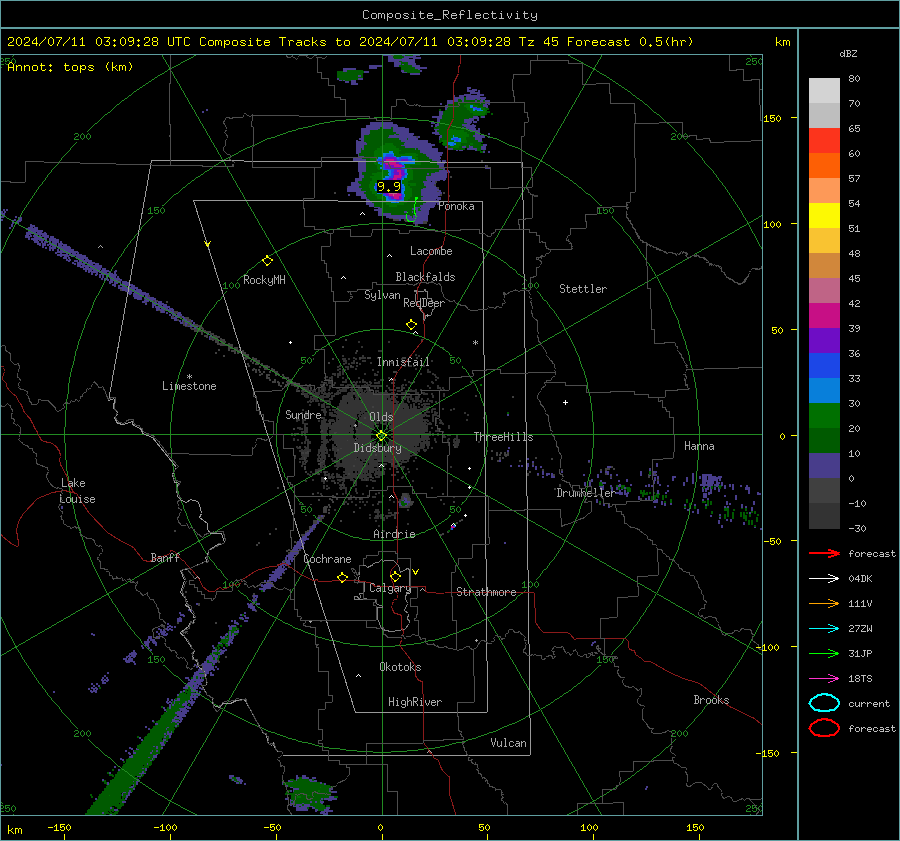Viewport: 900px width, 841px height.
Task: Click the Banff town label
Action: (x=165, y=557)
